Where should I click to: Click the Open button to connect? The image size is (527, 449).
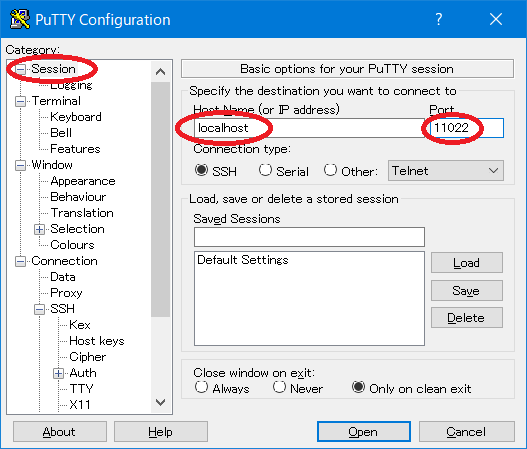[x=364, y=432]
